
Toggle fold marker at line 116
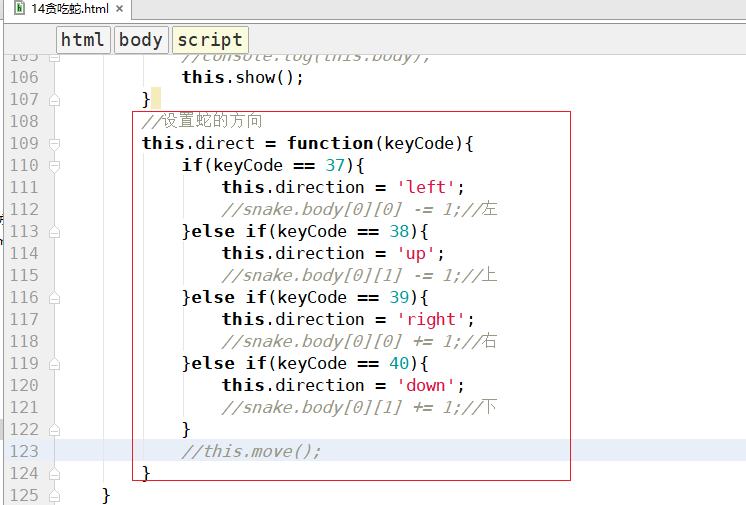click(x=54, y=297)
